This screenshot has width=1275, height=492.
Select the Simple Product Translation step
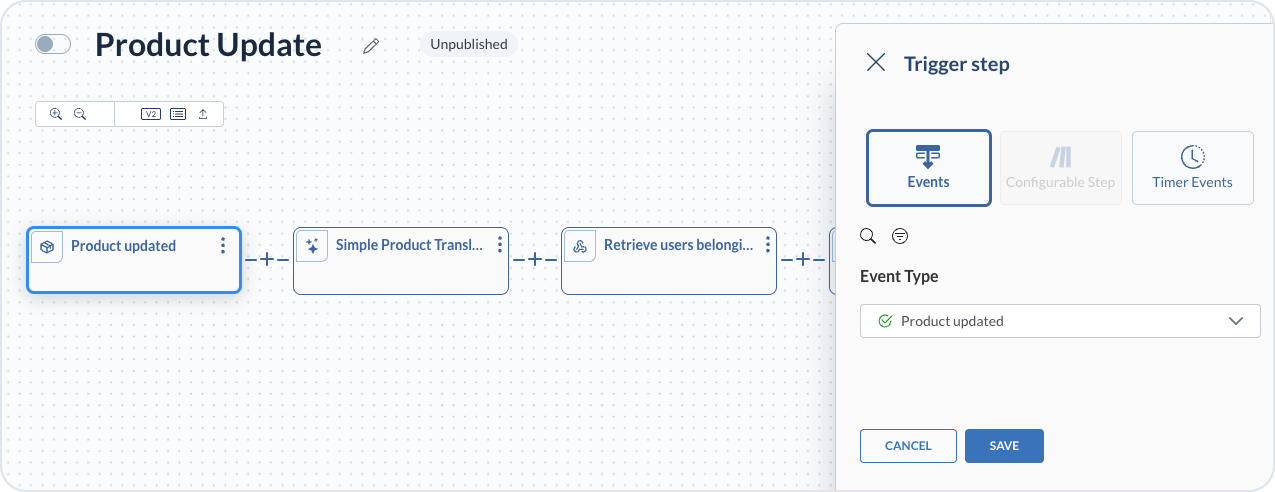pyautogui.click(x=400, y=260)
